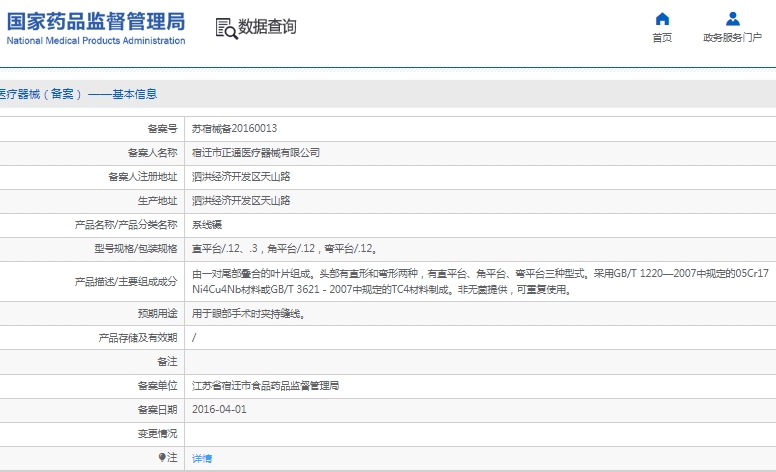Click the 用于眼部手术时夹持缝线 value
The height and width of the screenshot is (472, 776).
[x=248, y=314]
